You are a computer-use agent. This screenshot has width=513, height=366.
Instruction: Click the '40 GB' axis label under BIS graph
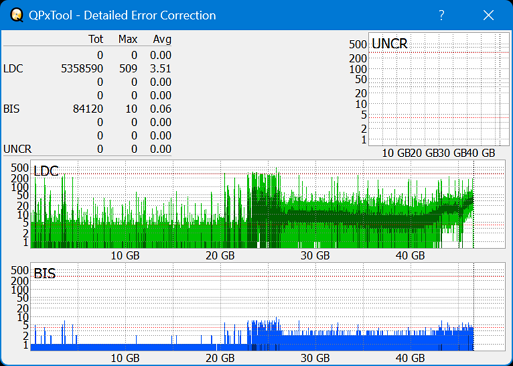410,358
